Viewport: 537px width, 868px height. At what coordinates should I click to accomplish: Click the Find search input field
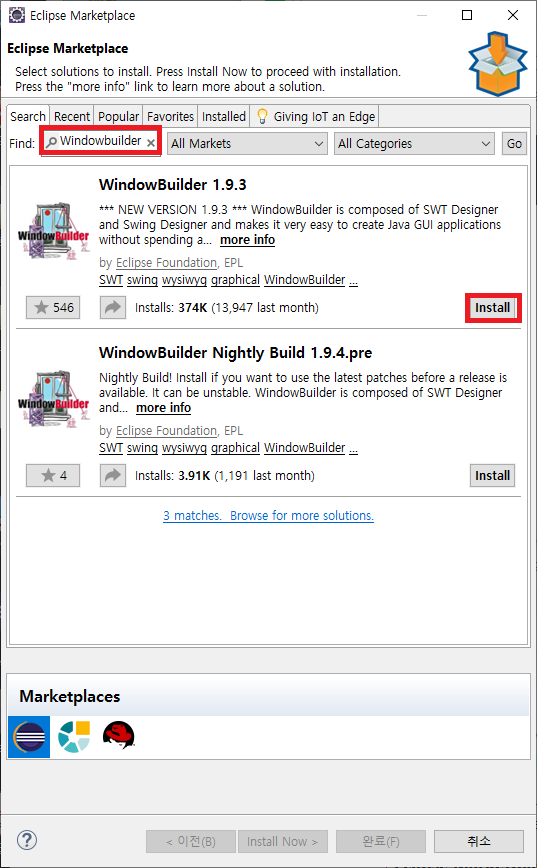tap(100, 141)
